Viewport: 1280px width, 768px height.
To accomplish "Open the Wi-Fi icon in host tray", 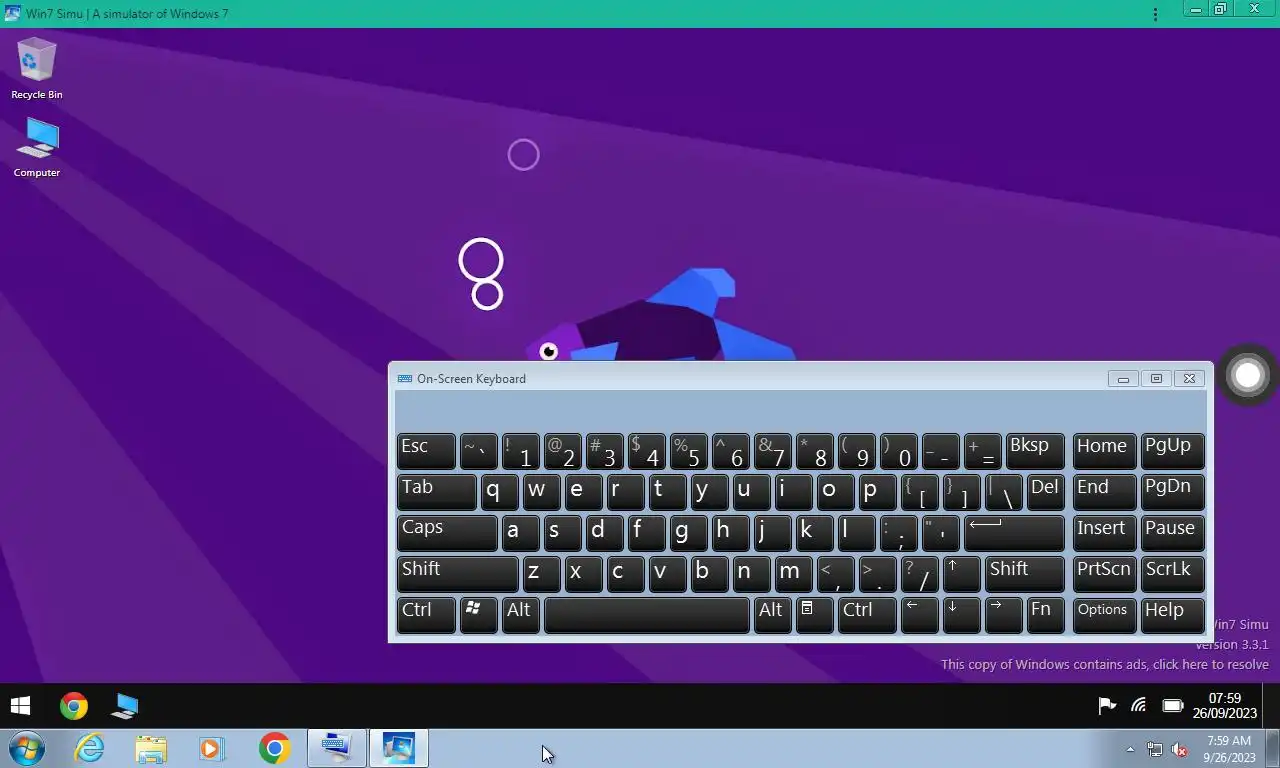I will coord(1138,706).
